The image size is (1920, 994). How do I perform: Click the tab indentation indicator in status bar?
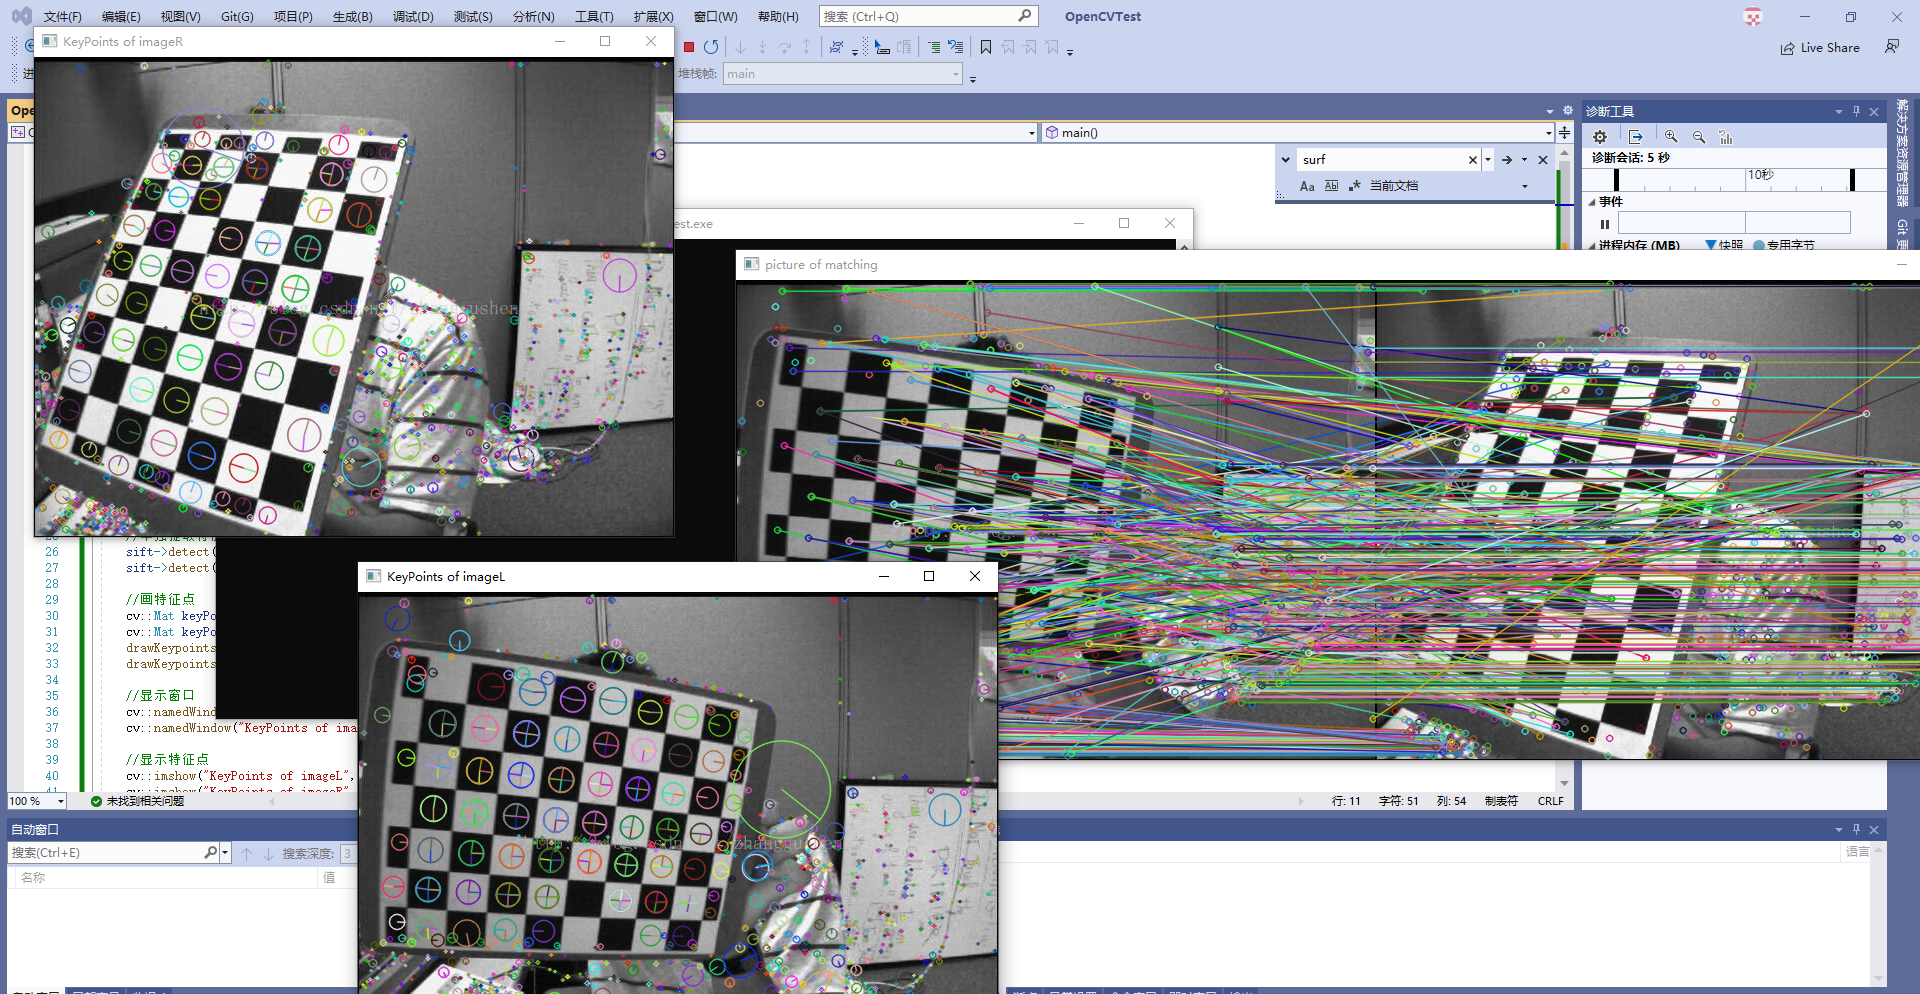[1501, 801]
